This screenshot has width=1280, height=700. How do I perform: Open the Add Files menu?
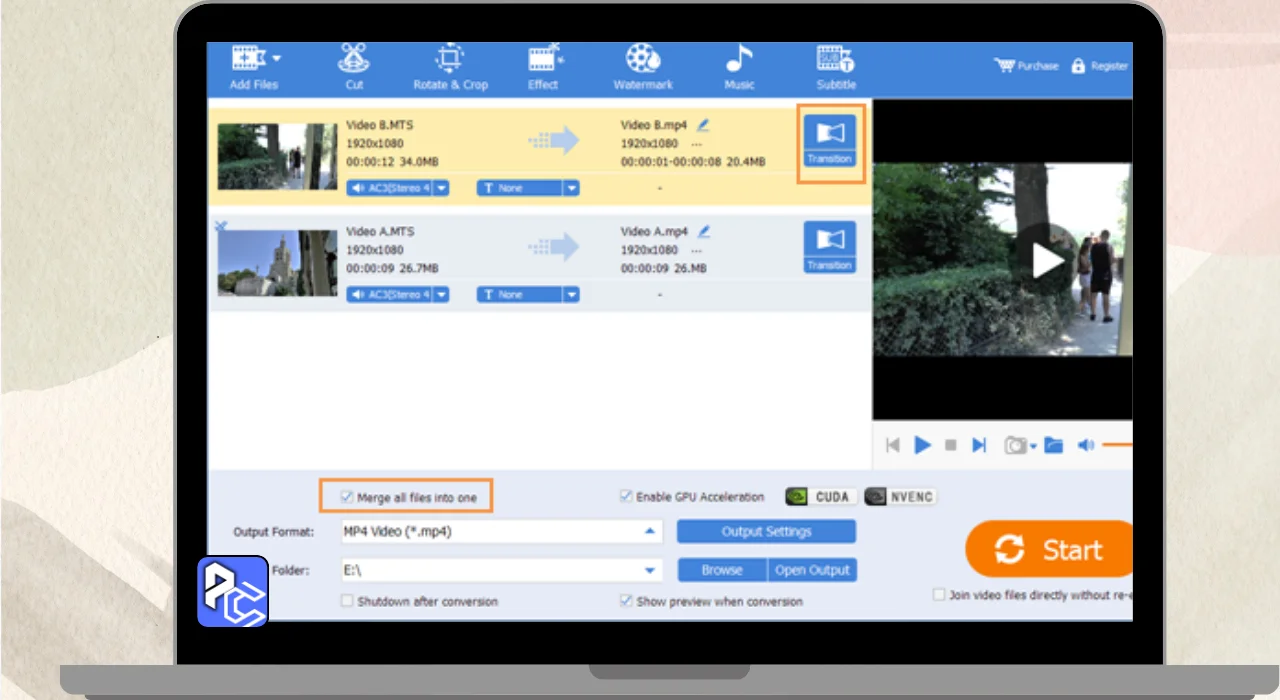coord(254,67)
